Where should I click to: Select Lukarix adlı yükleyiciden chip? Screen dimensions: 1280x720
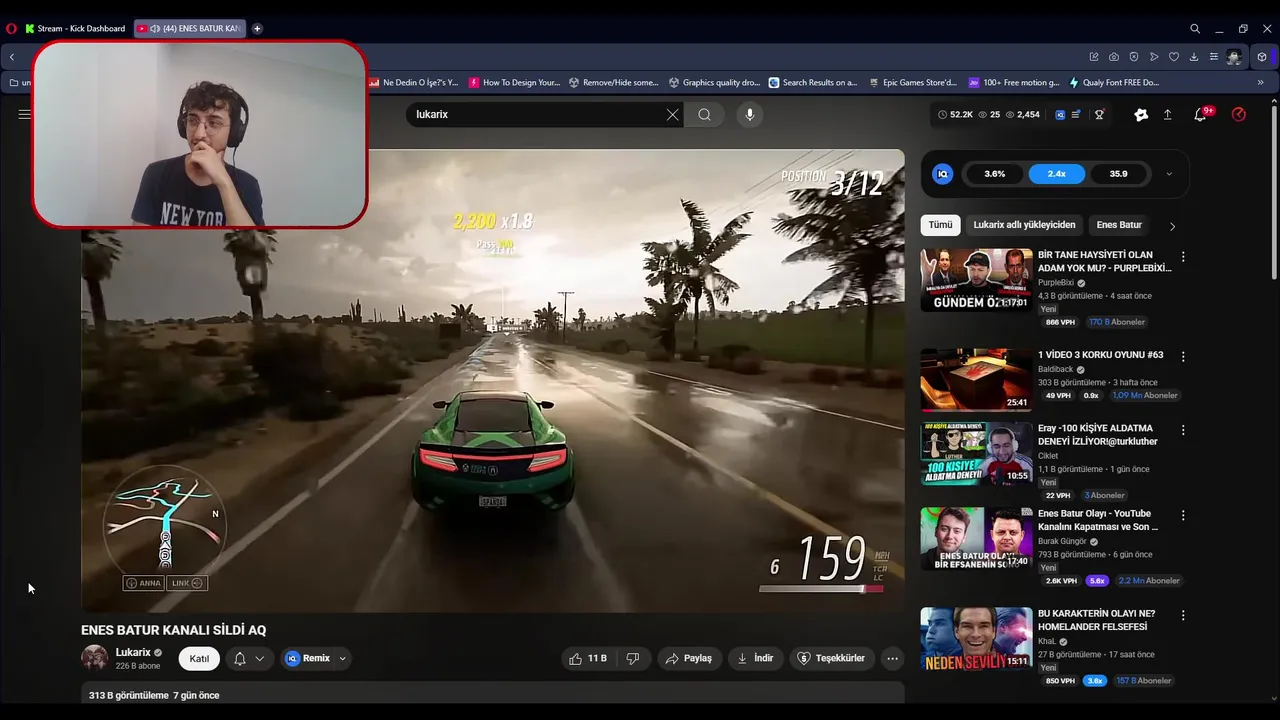click(1024, 225)
